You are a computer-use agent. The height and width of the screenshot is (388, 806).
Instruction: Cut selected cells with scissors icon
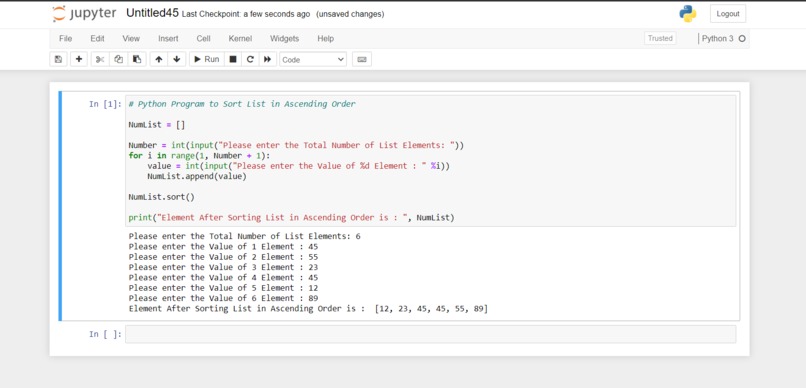(100, 59)
